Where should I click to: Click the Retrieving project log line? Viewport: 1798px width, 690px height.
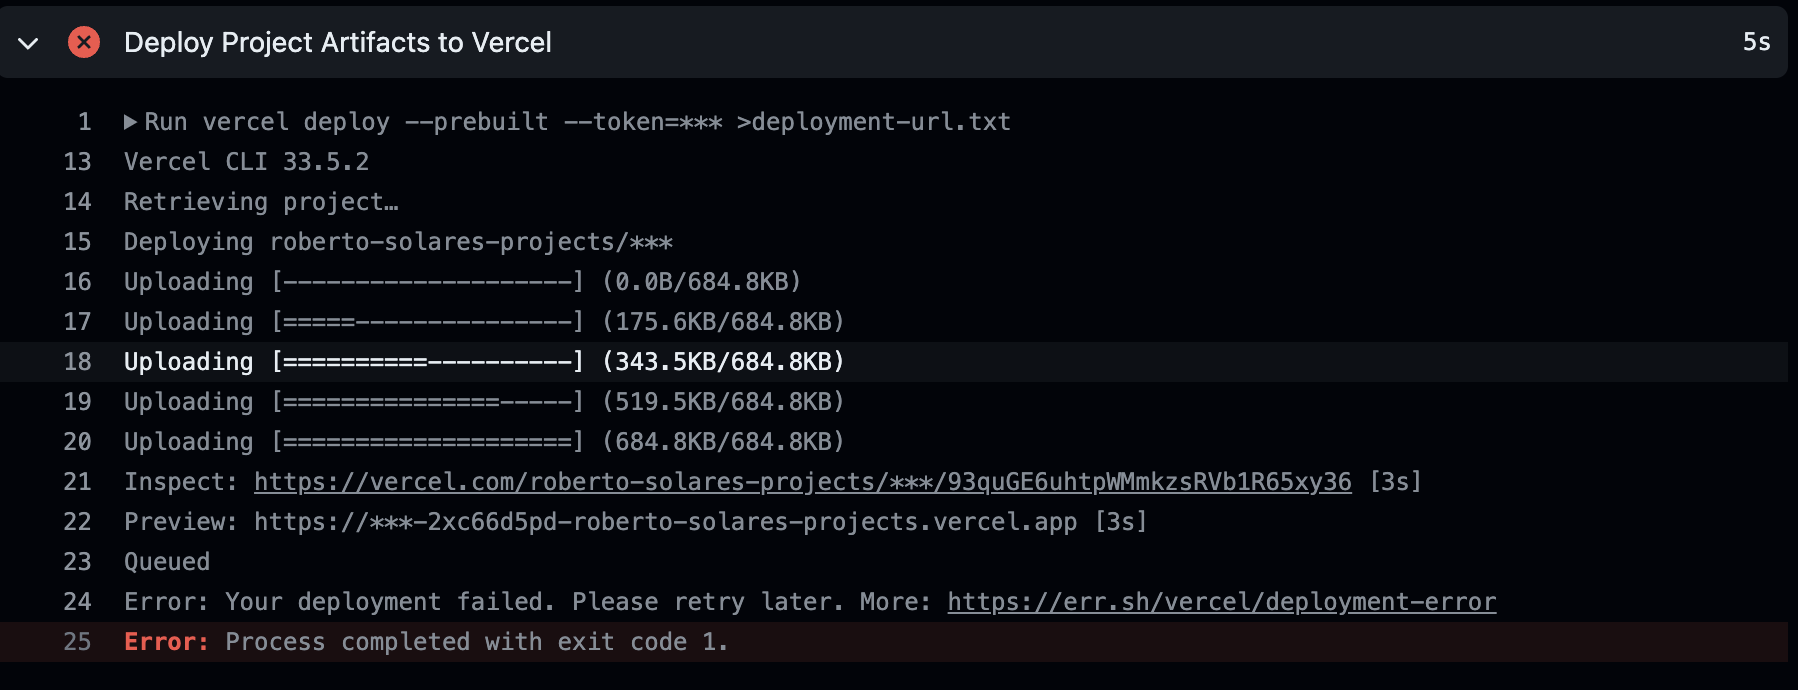[x=260, y=202]
